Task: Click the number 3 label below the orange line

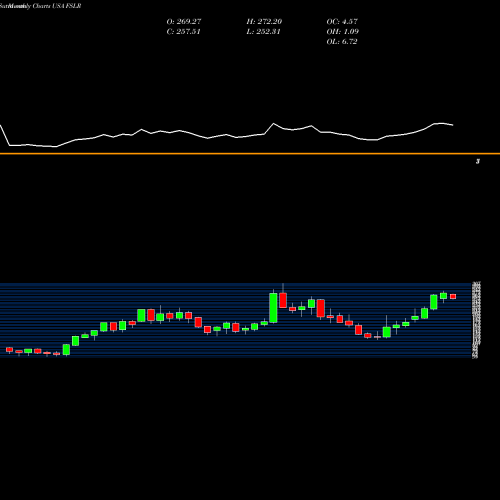Action: click(x=478, y=162)
